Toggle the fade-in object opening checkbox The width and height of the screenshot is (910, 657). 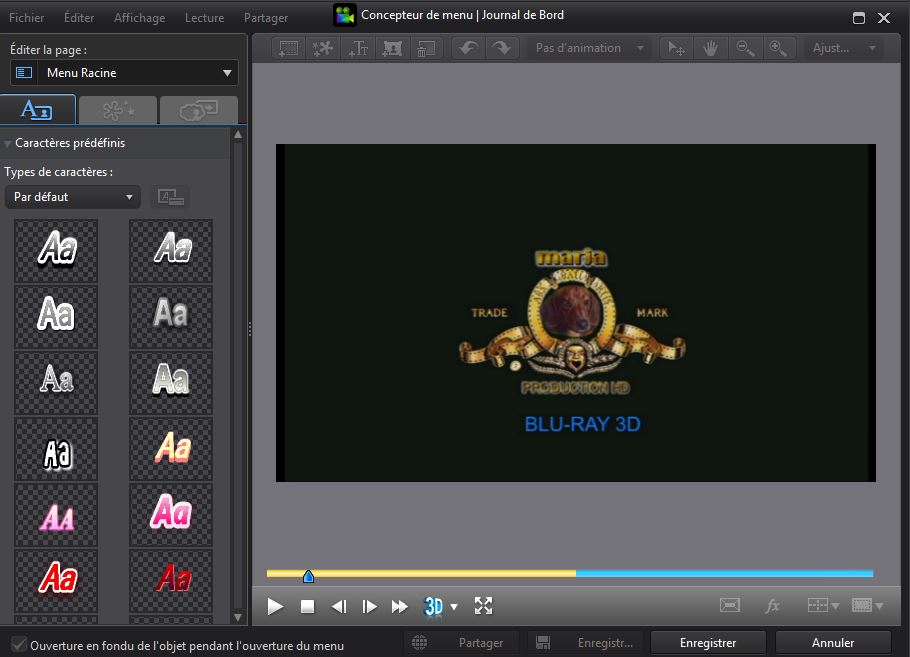click(x=19, y=644)
